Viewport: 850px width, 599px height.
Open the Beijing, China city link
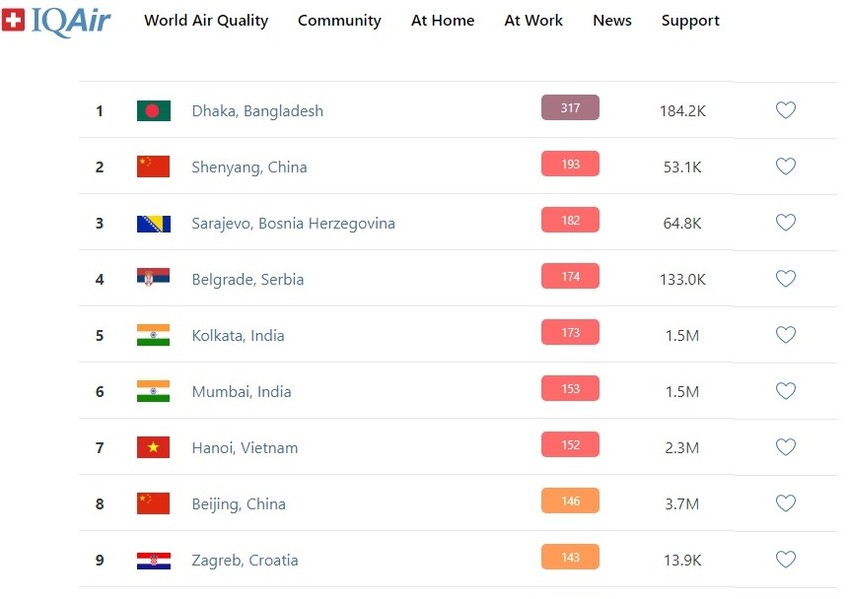point(238,504)
